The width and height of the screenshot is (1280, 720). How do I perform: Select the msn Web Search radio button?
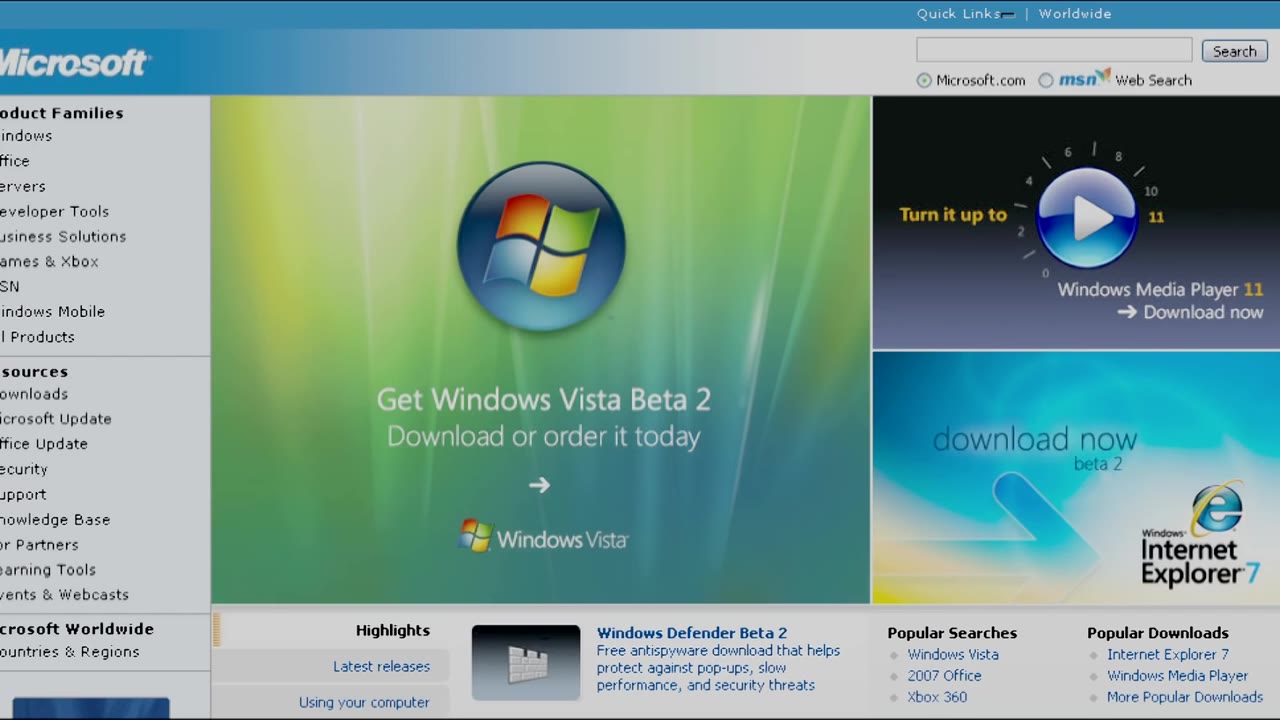tap(1046, 80)
